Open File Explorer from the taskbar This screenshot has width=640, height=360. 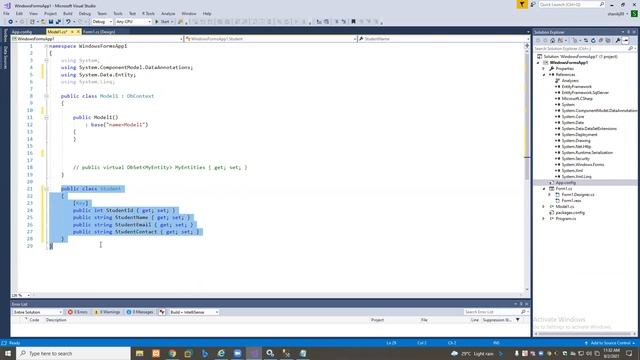pos(140,353)
